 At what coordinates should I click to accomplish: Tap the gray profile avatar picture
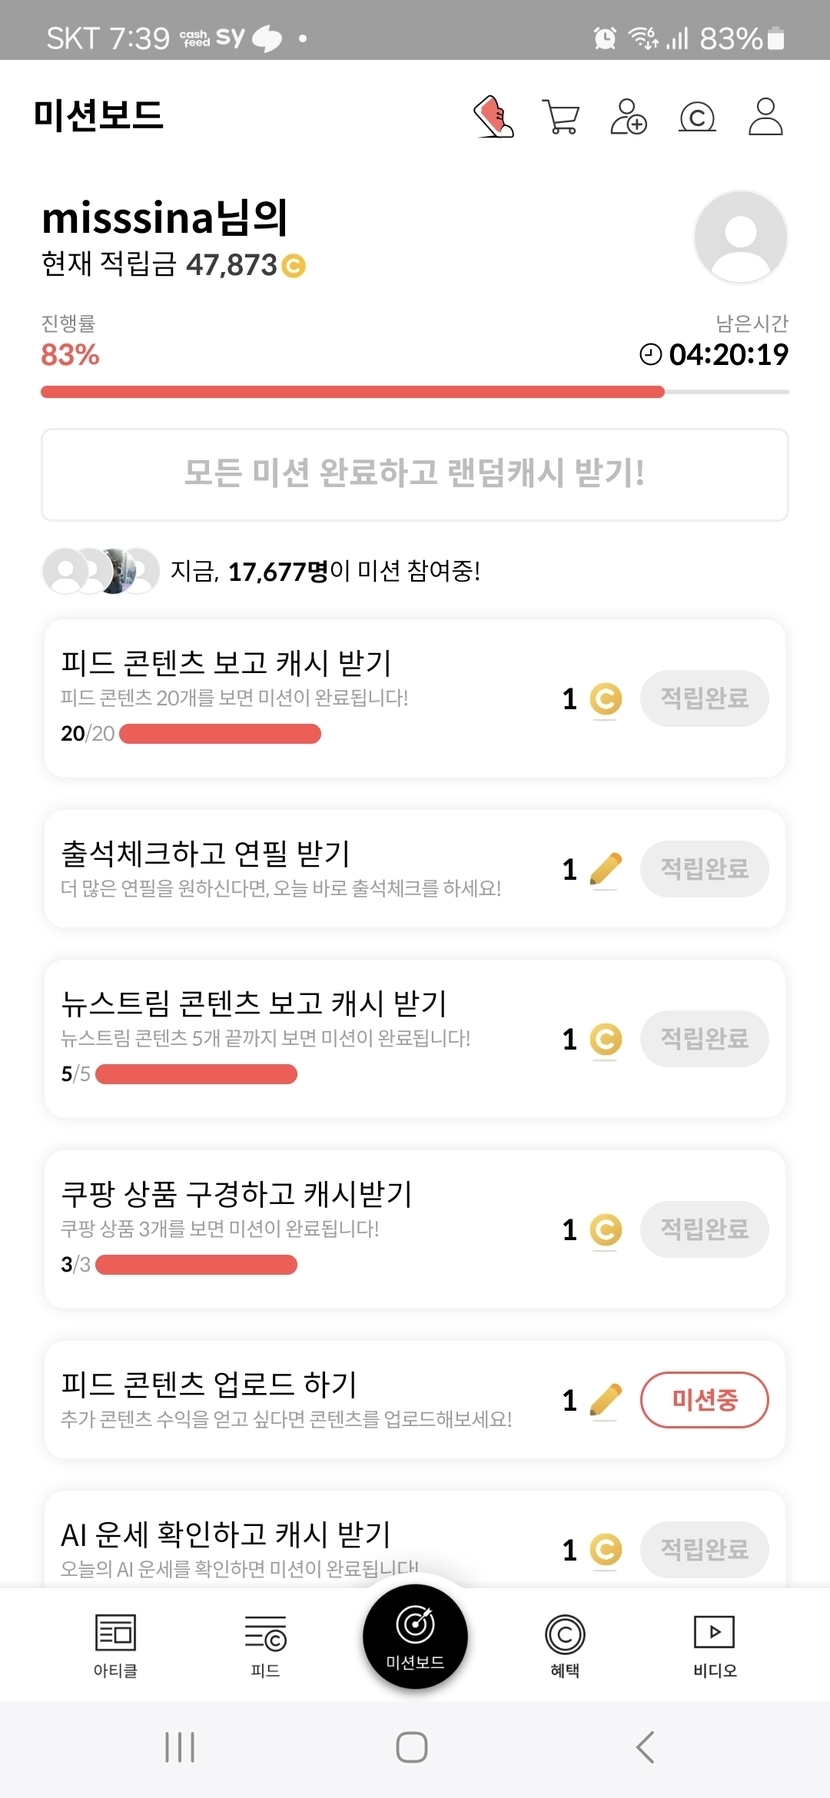740,237
